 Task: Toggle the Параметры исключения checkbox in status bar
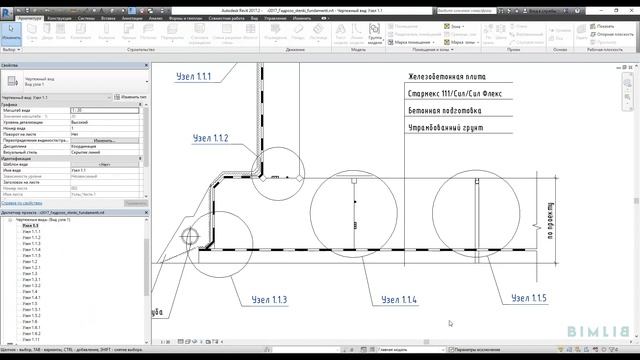pos(451,350)
